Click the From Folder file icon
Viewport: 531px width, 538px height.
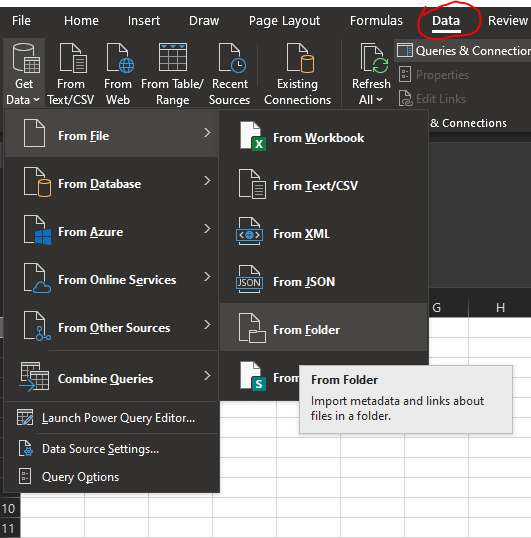[x=252, y=328]
